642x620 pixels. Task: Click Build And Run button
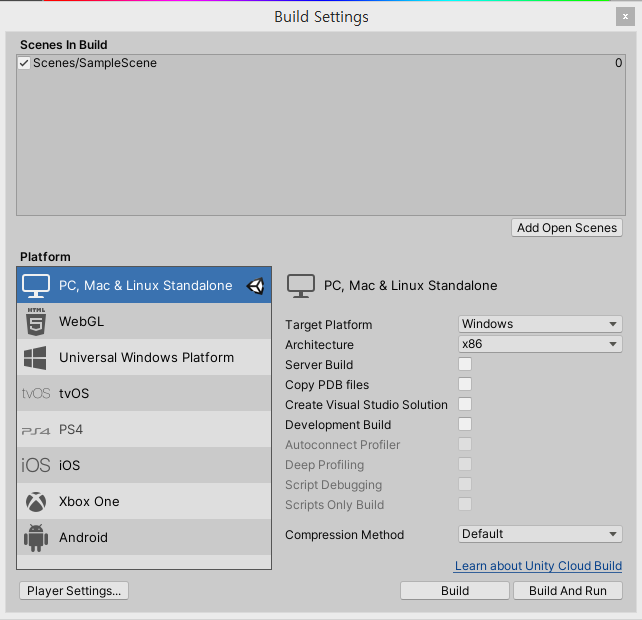[568, 591]
